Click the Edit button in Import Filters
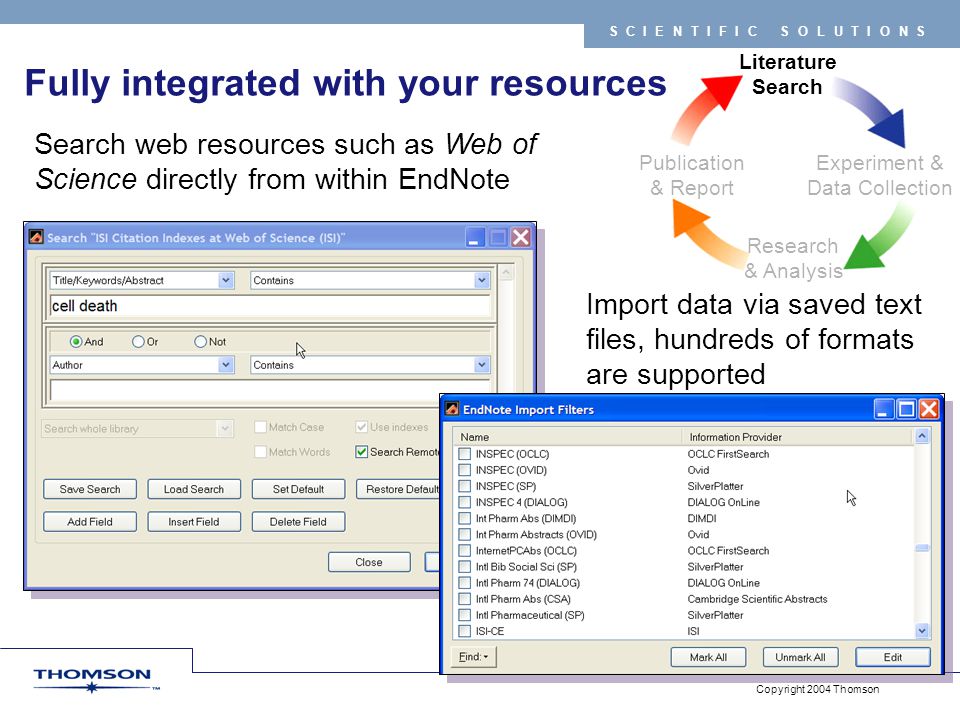This screenshot has width=960, height=720. click(x=893, y=657)
